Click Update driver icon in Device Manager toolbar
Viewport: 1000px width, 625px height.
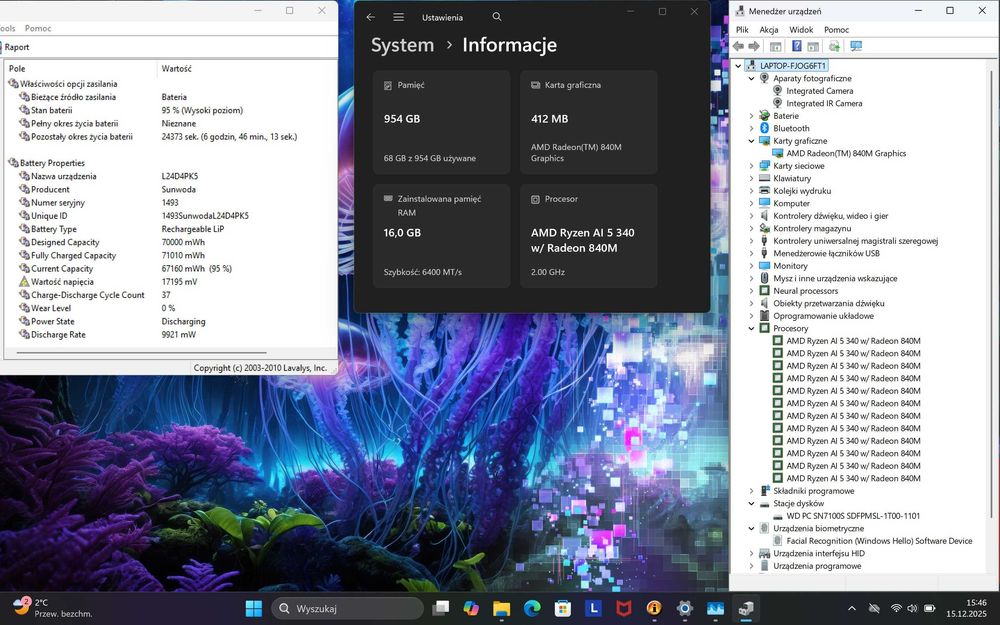[834, 47]
